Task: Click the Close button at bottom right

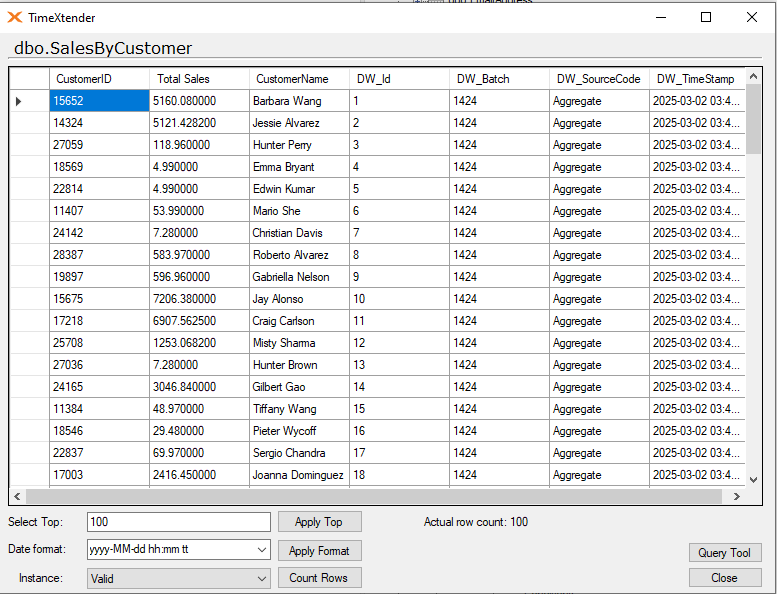Action: click(x=725, y=578)
